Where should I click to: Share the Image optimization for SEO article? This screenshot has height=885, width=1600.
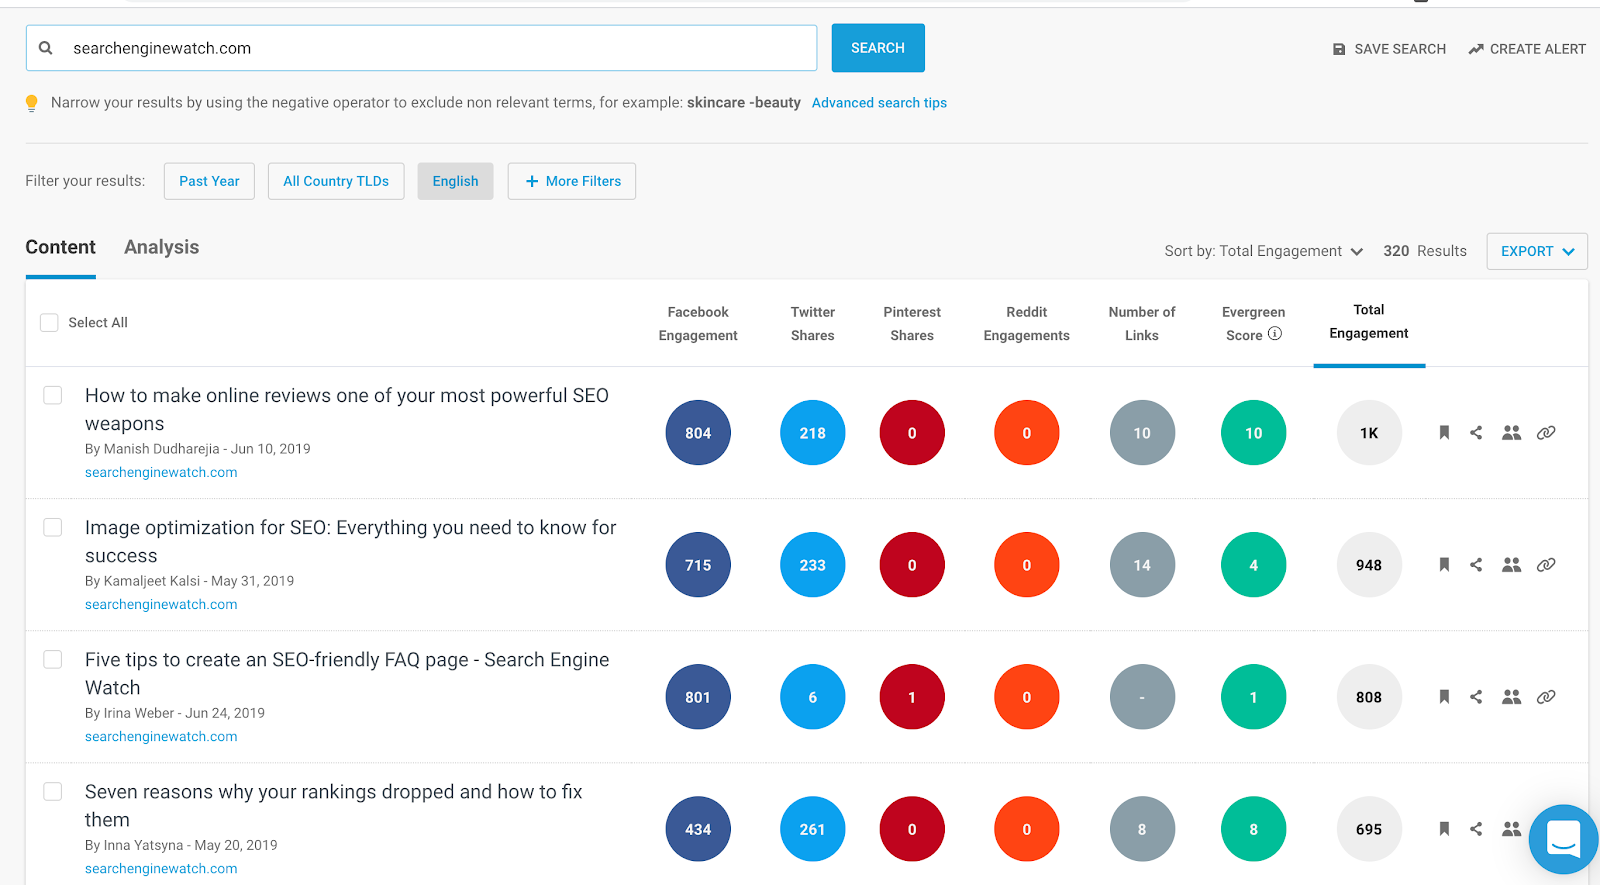tap(1476, 565)
